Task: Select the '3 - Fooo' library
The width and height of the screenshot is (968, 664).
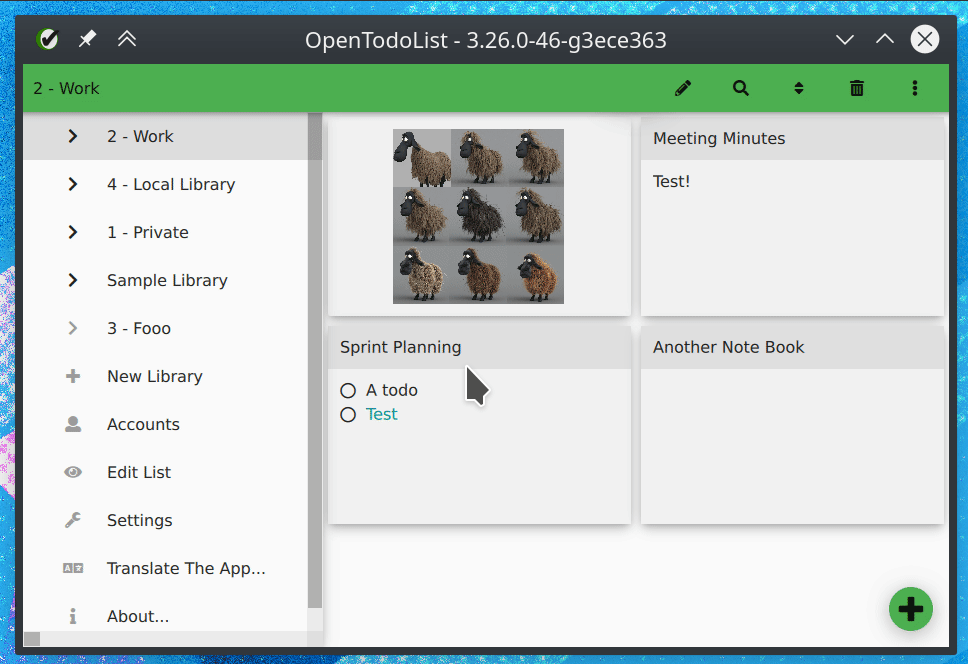Action: click(165, 328)
